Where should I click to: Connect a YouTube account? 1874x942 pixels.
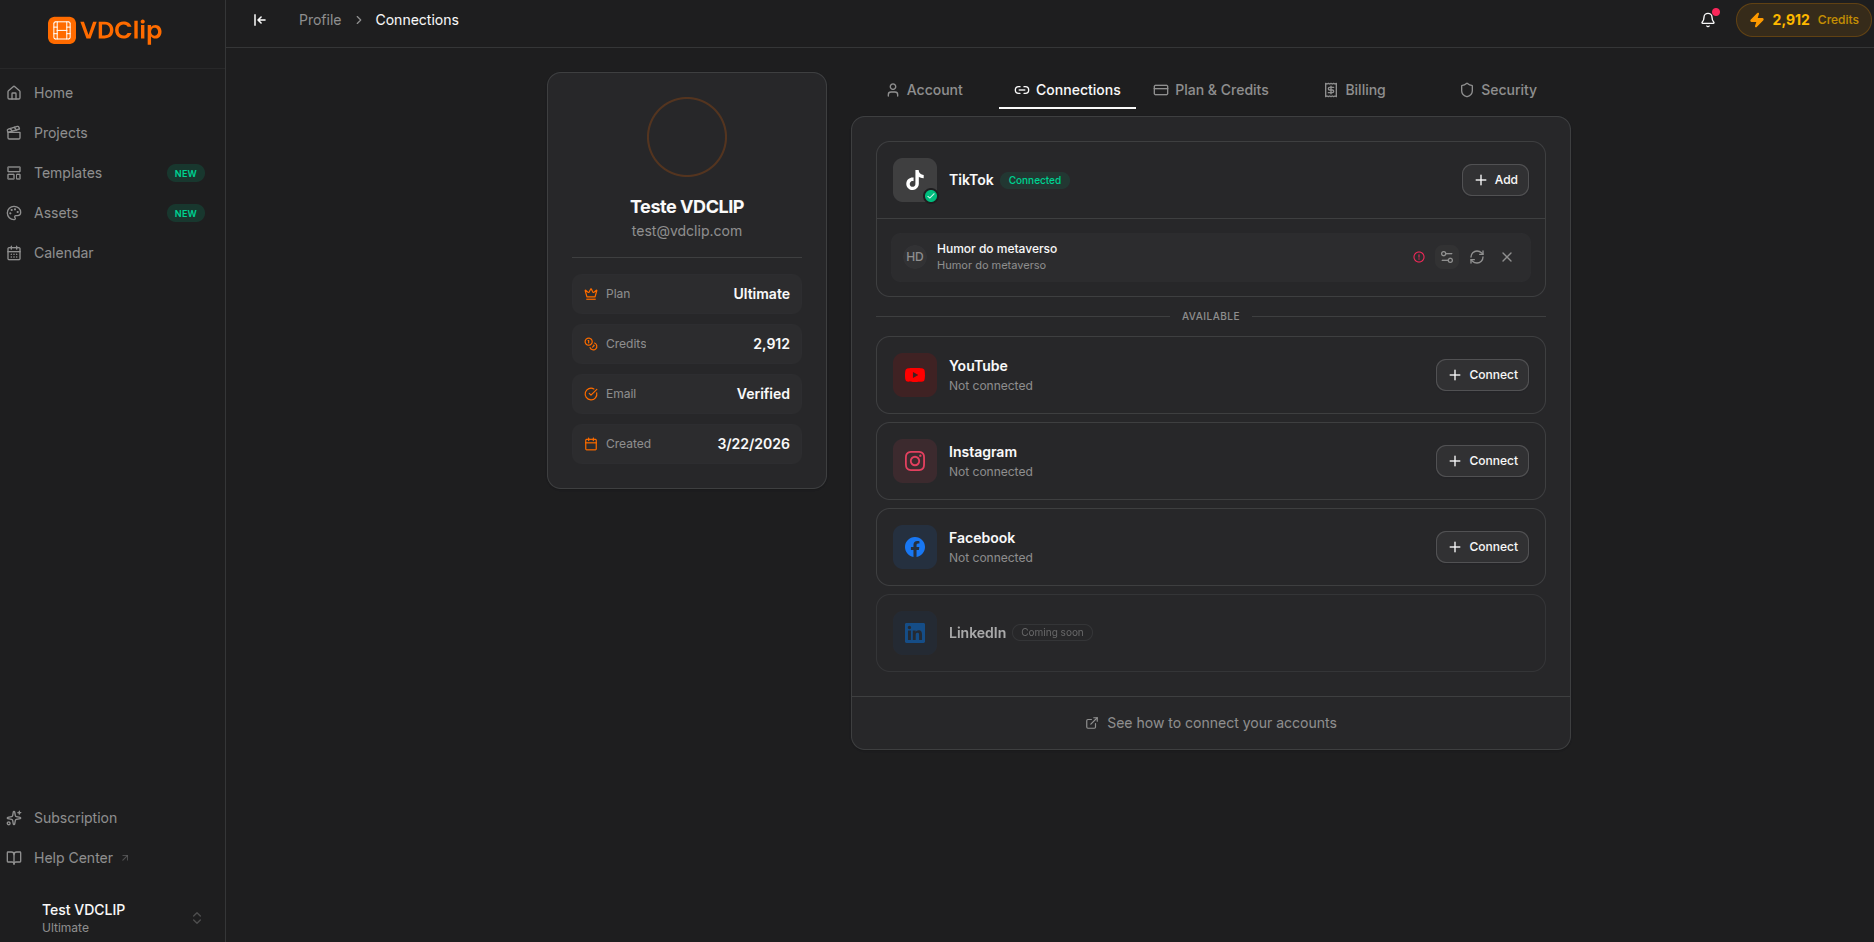(x=1482, y=375)
